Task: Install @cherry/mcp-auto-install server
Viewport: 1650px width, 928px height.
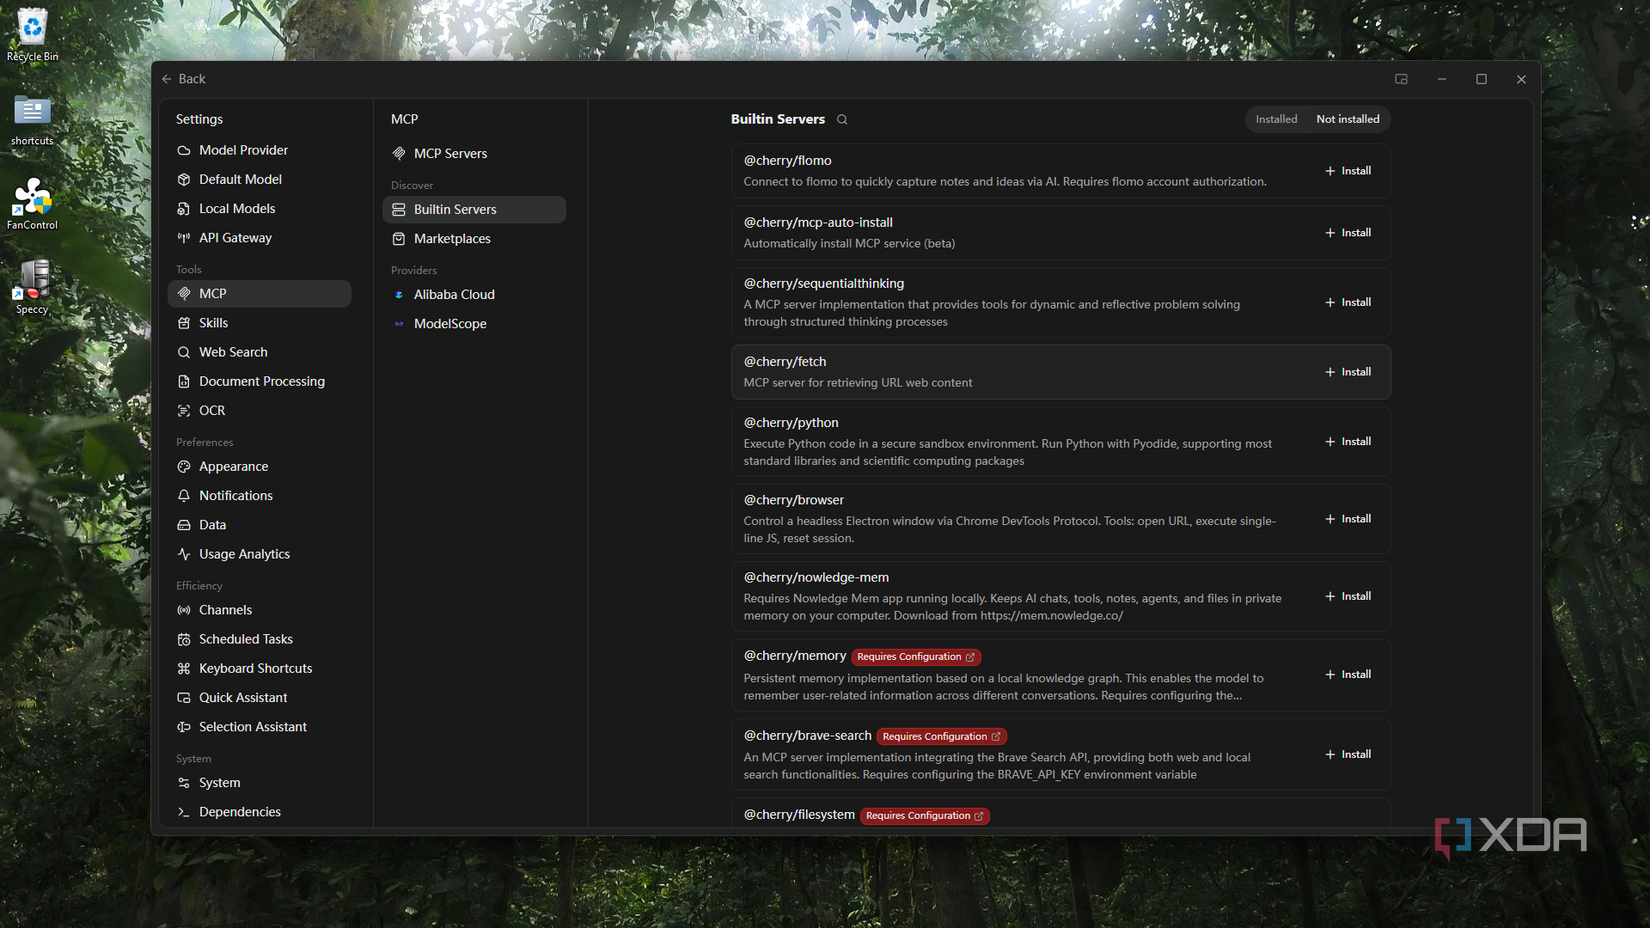Action: 1348,233
